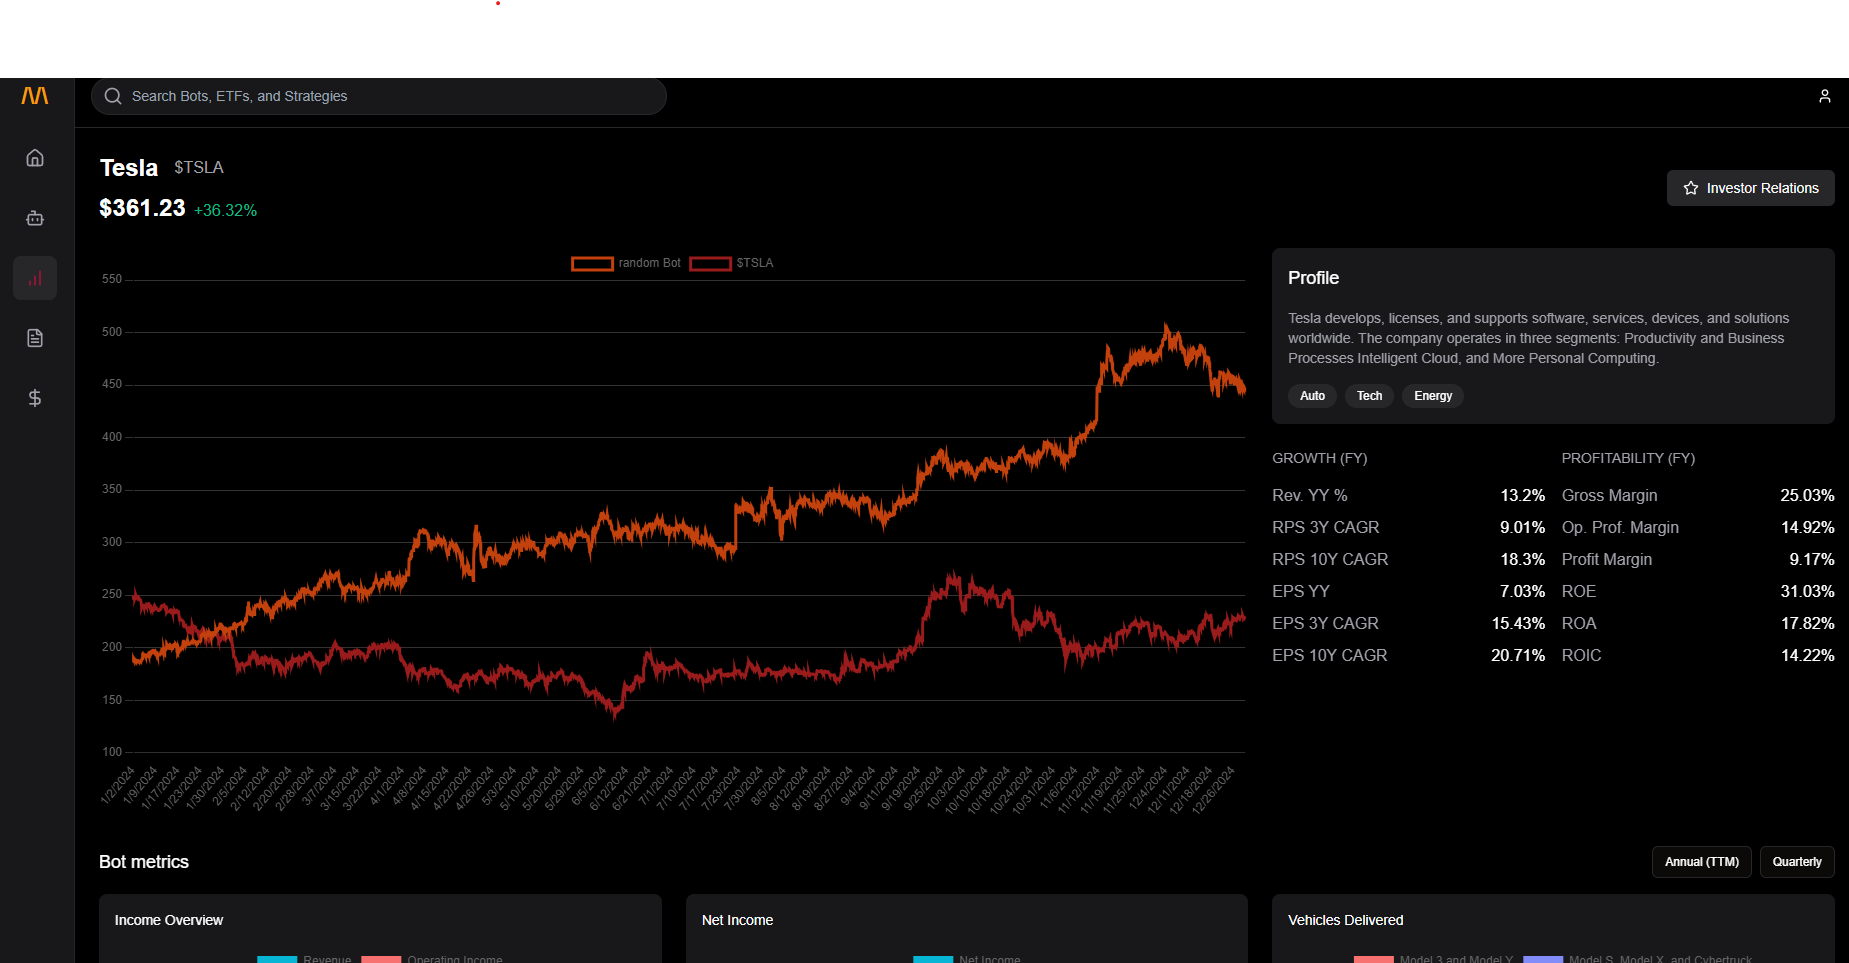Click the 20.71% value
This screenshot has height=963, width=1849.
pyautogui.click(x=1518, y=656)
